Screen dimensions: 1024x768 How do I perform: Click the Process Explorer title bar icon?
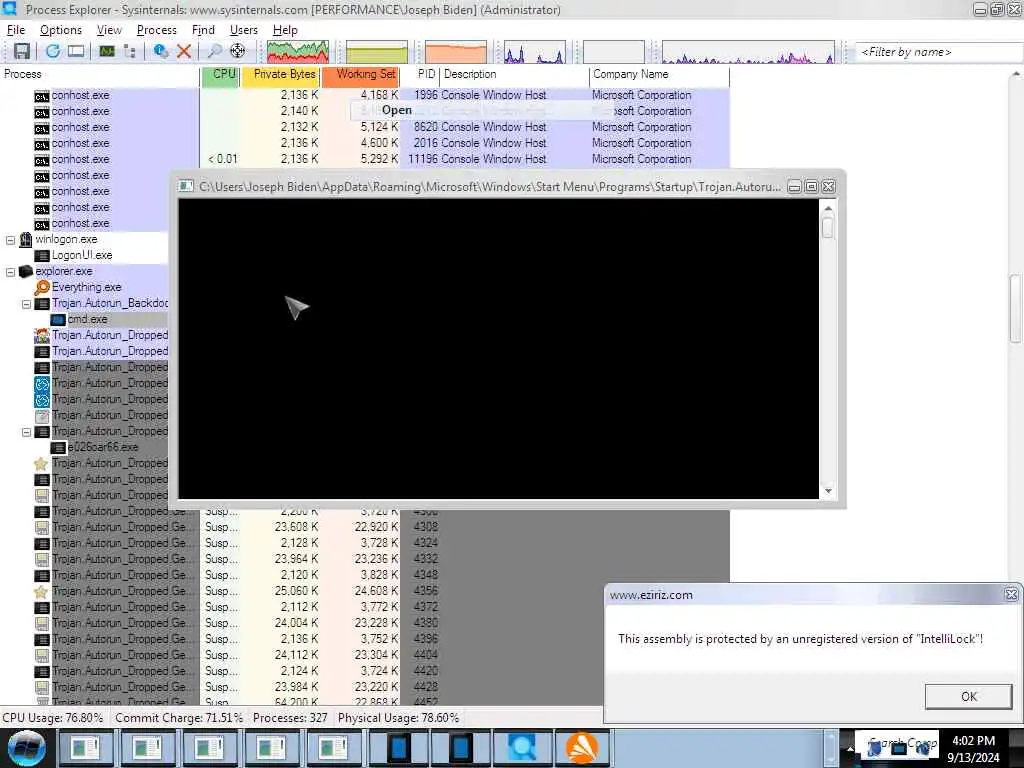pos(9,9)
